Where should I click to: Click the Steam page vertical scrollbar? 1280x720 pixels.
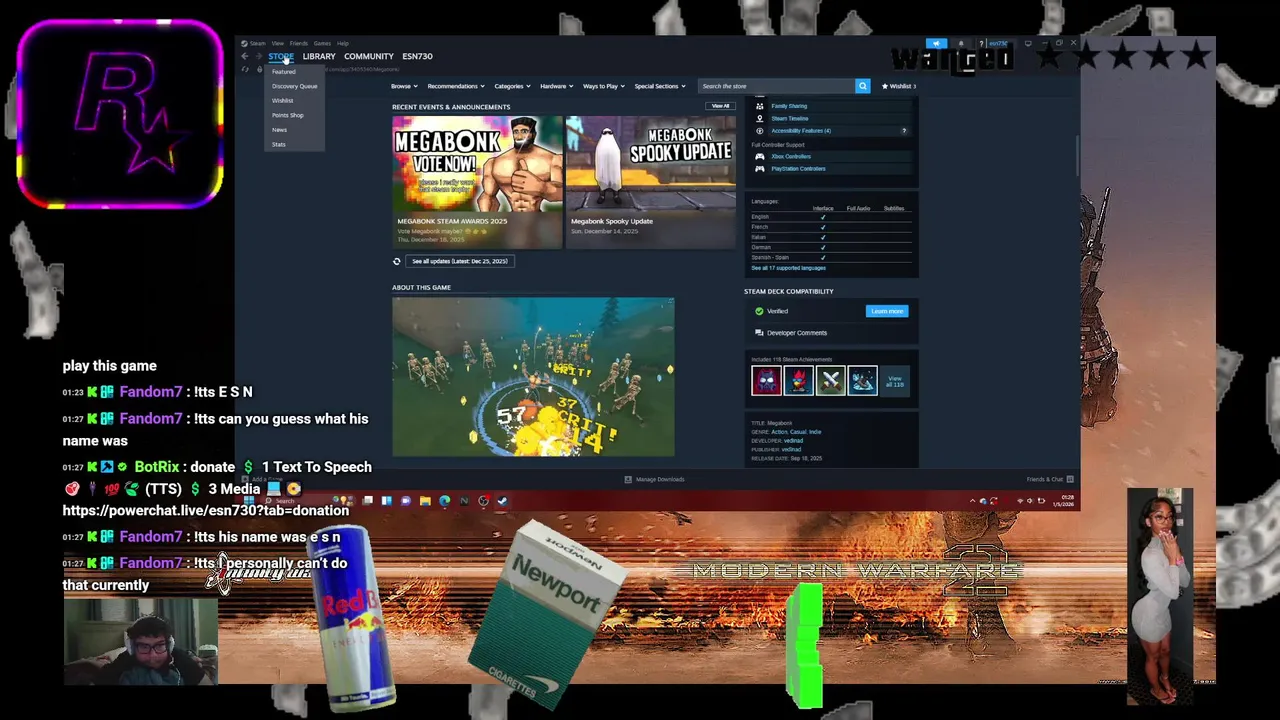[1077, 154]
